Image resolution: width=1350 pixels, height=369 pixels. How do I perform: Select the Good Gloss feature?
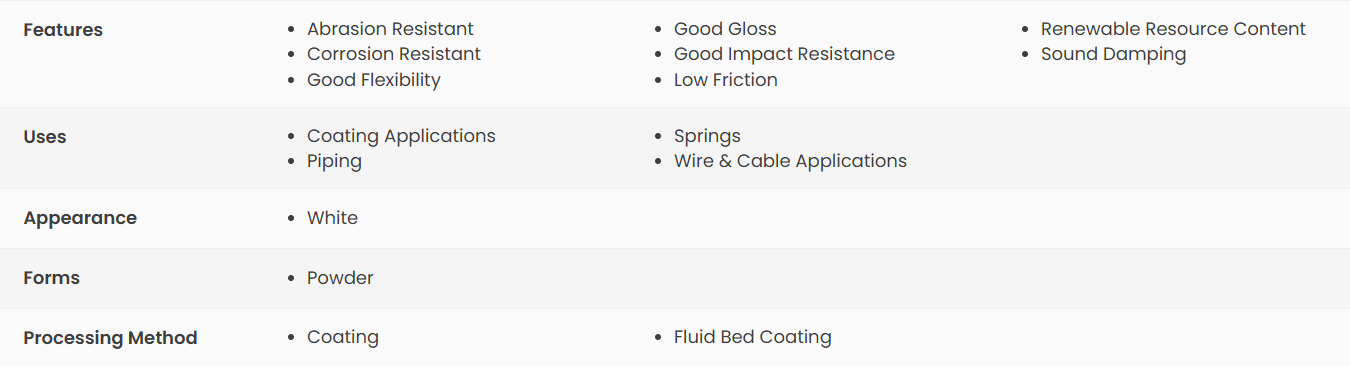pos(725,29)
